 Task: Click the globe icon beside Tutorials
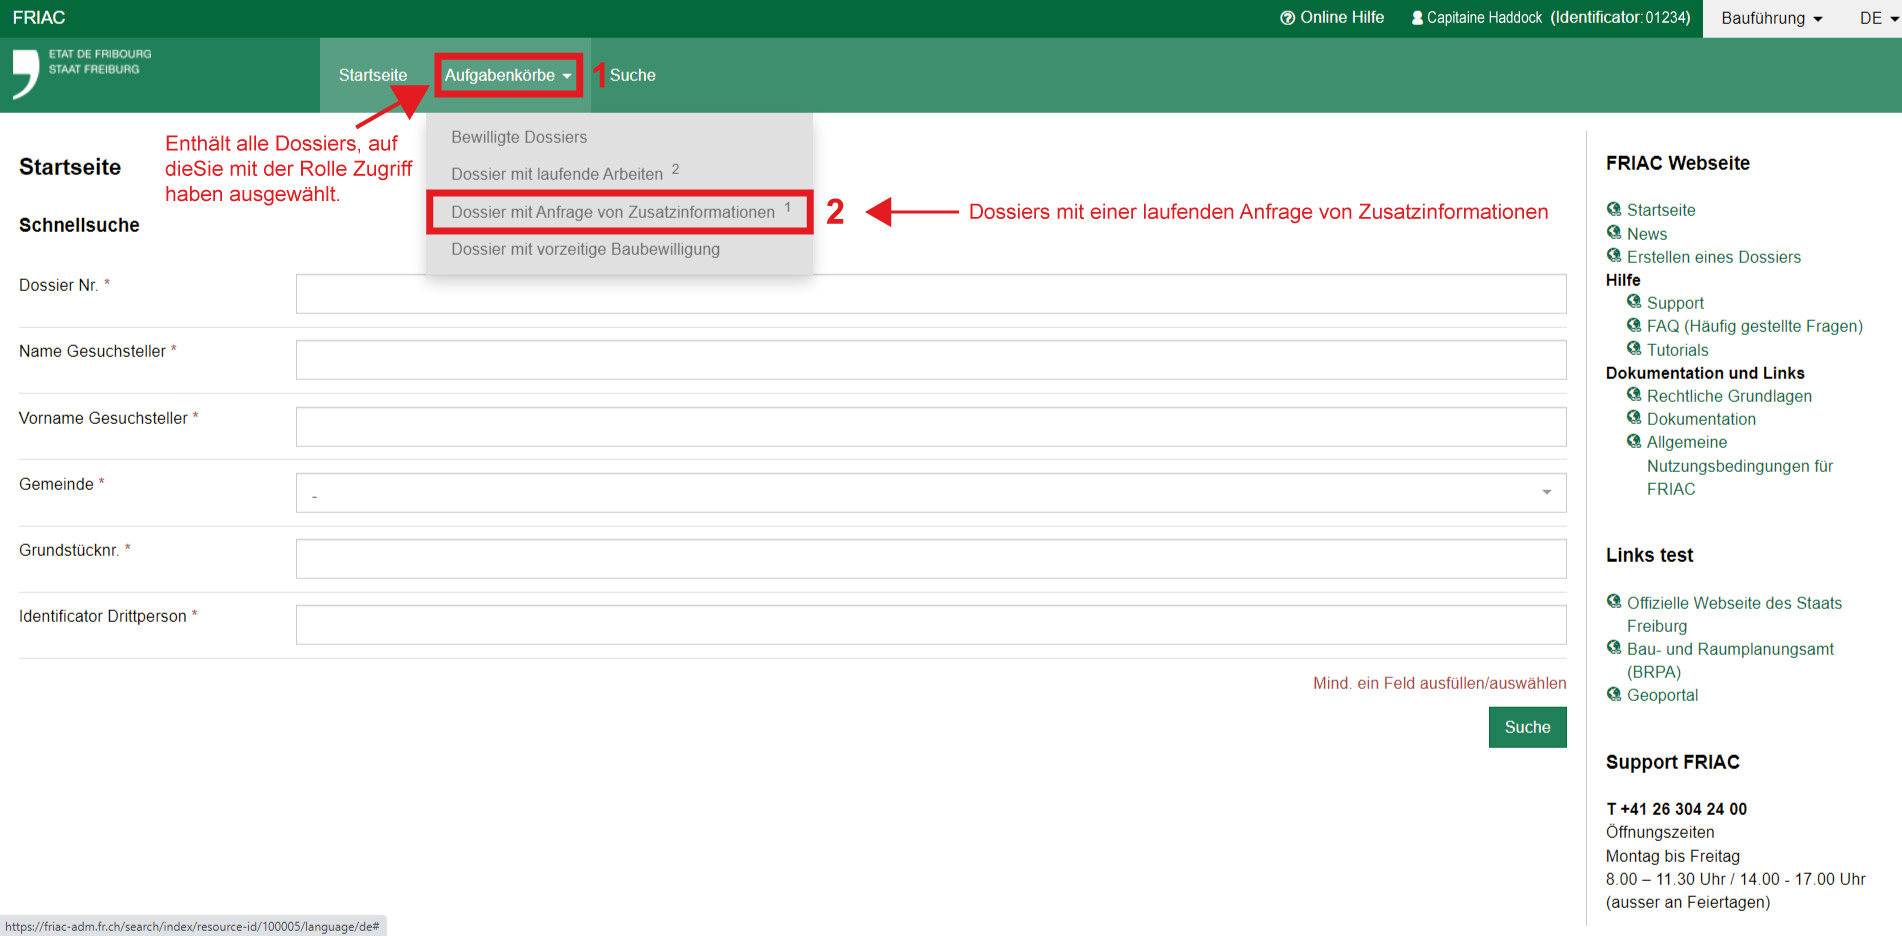(x=1633, y=349)
